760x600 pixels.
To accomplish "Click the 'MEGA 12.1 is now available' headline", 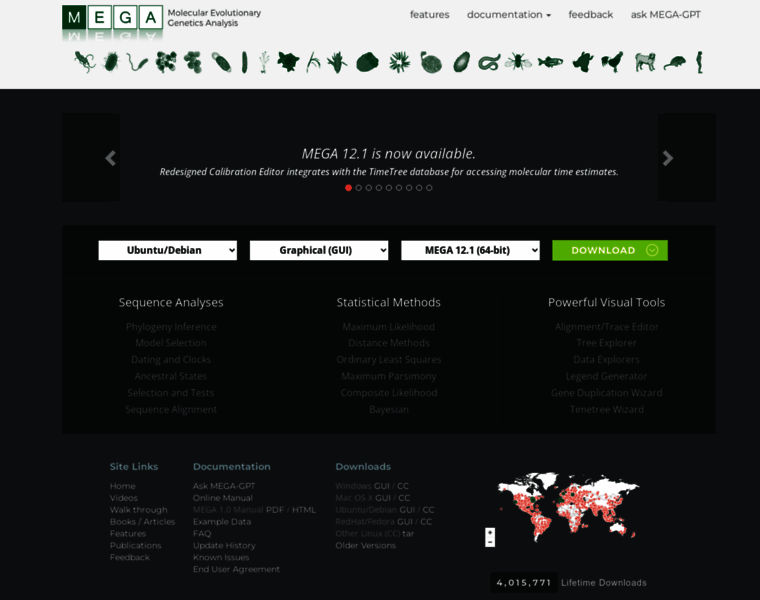I will [389, 154].
